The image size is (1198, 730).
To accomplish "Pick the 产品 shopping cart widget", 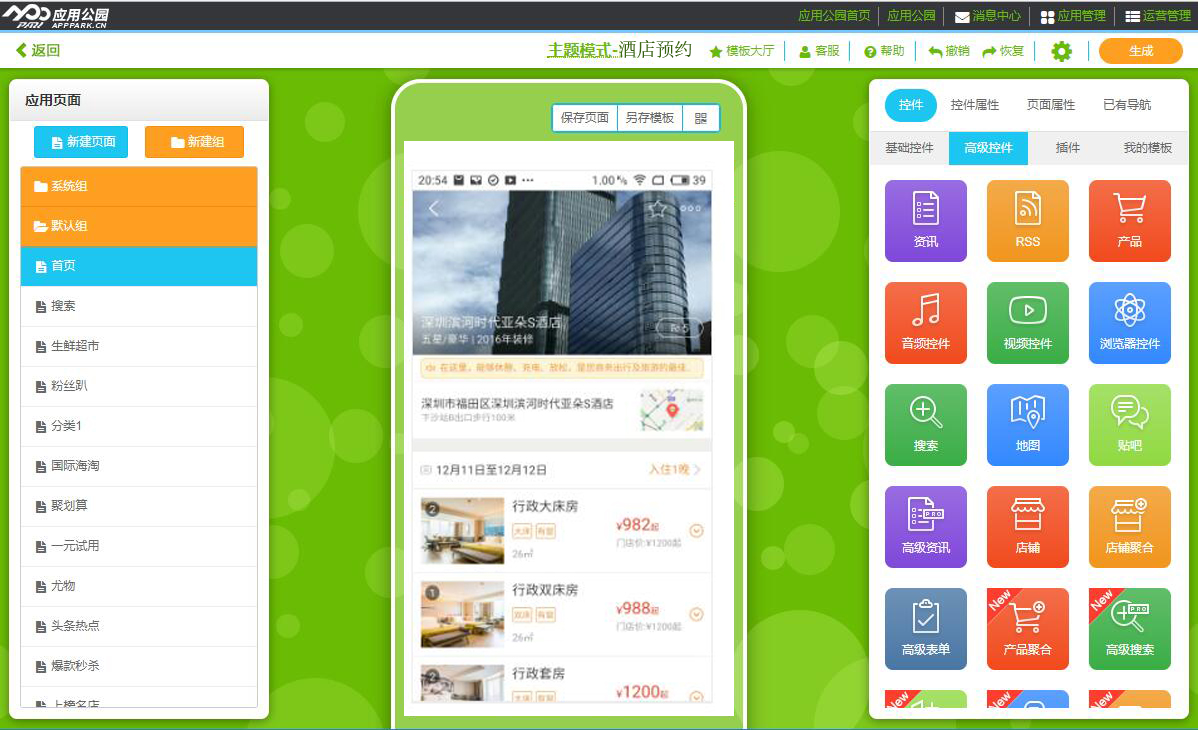I will pos(1129,220).
